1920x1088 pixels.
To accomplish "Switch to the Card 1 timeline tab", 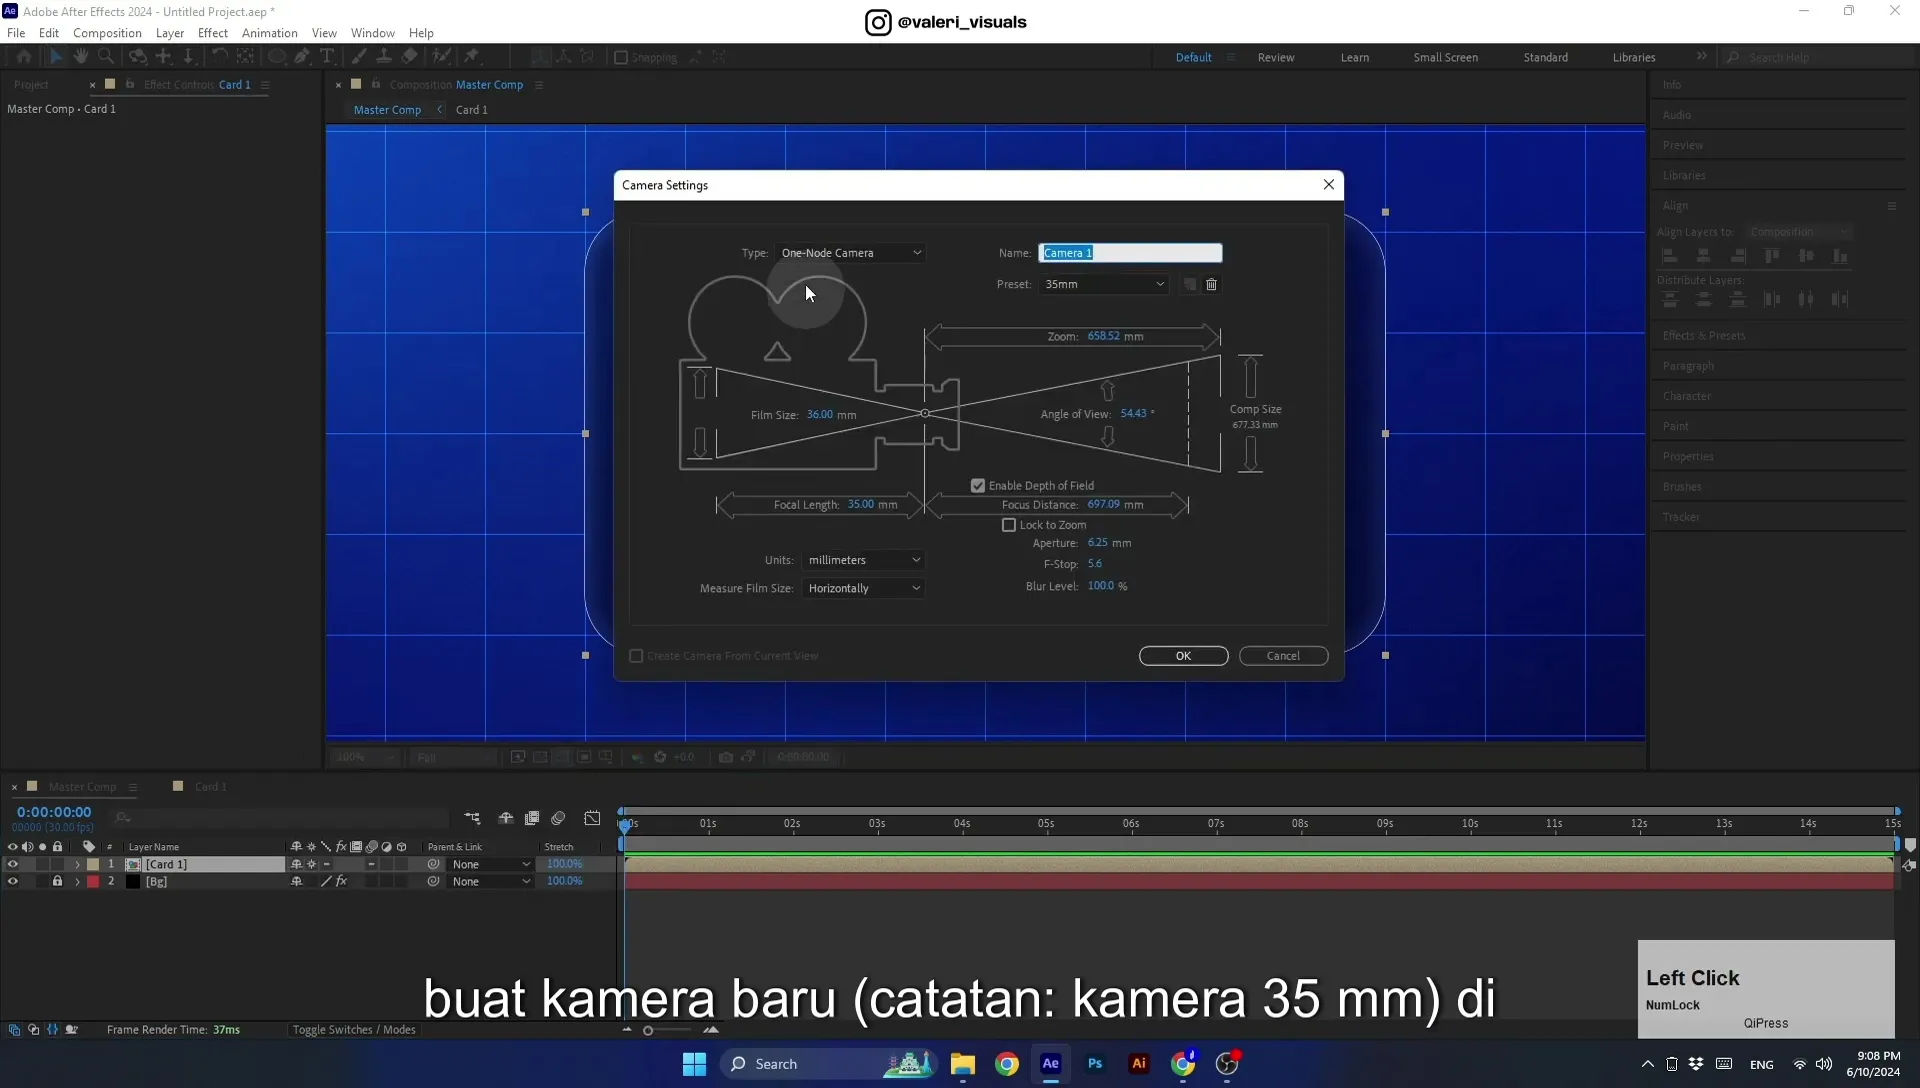I will click(210, 787).
